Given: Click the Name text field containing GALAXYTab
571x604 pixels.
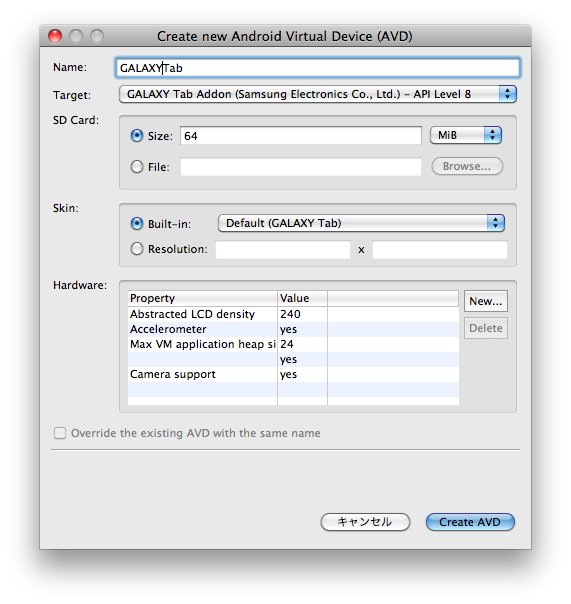Looking at the screenshot, I should [317, 68].
